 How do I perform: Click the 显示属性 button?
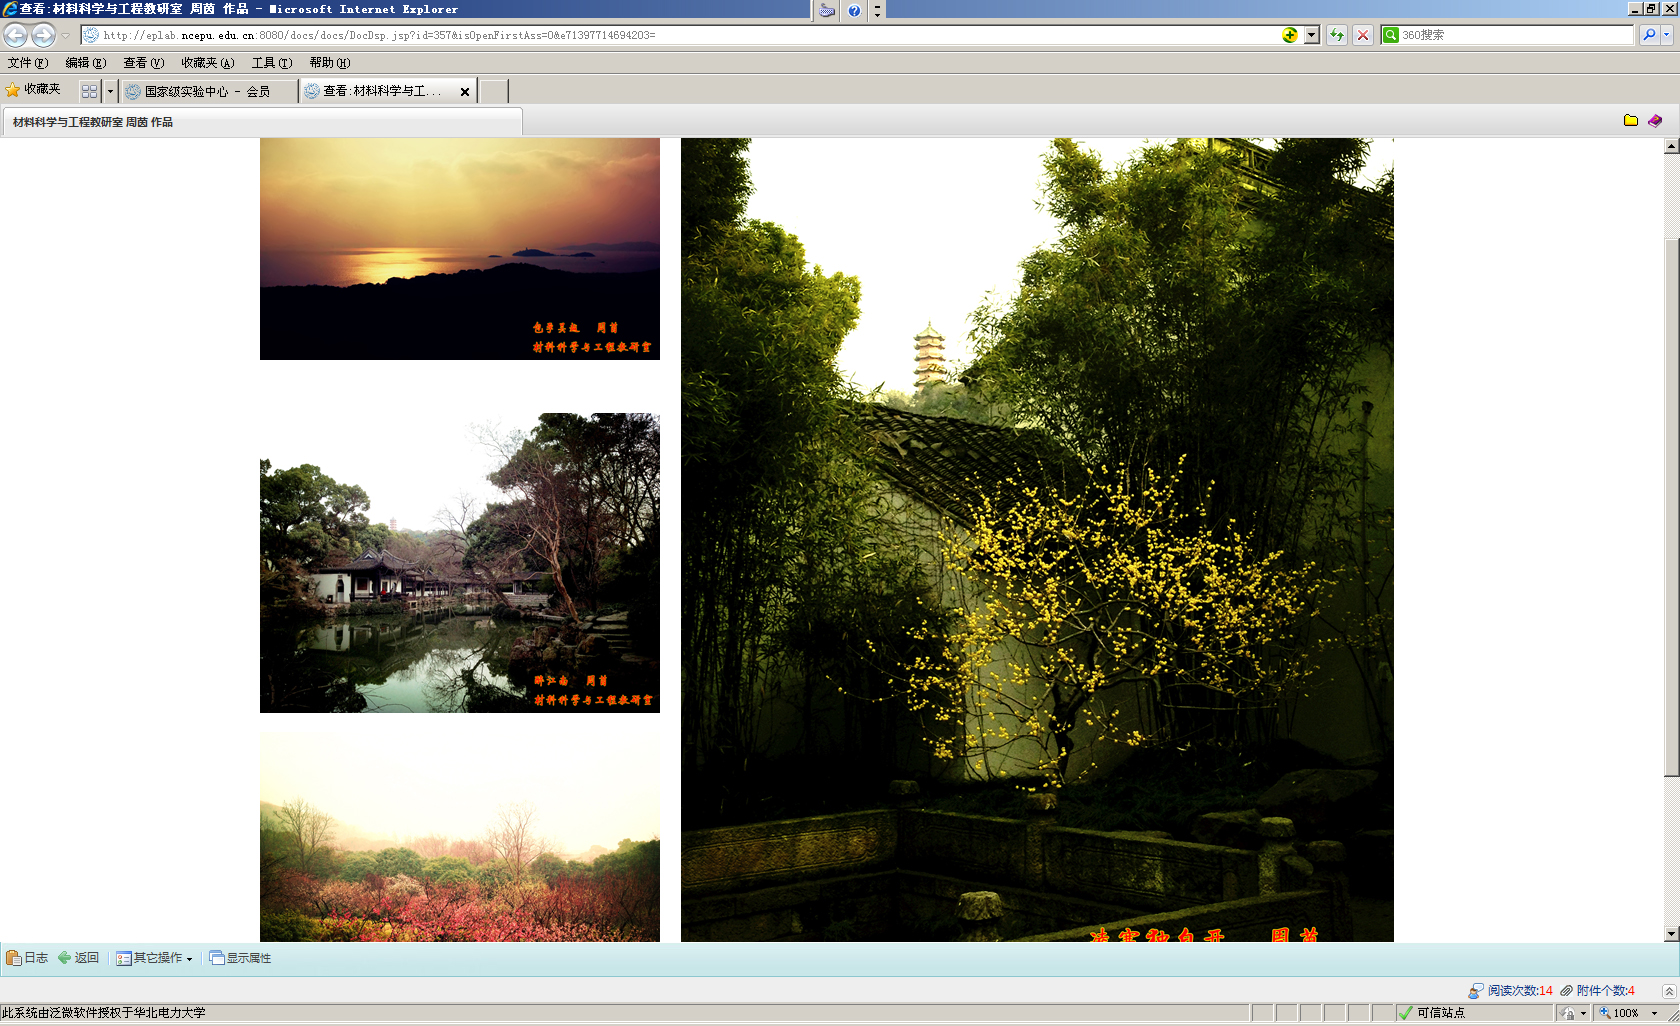[x=240, y=958]
